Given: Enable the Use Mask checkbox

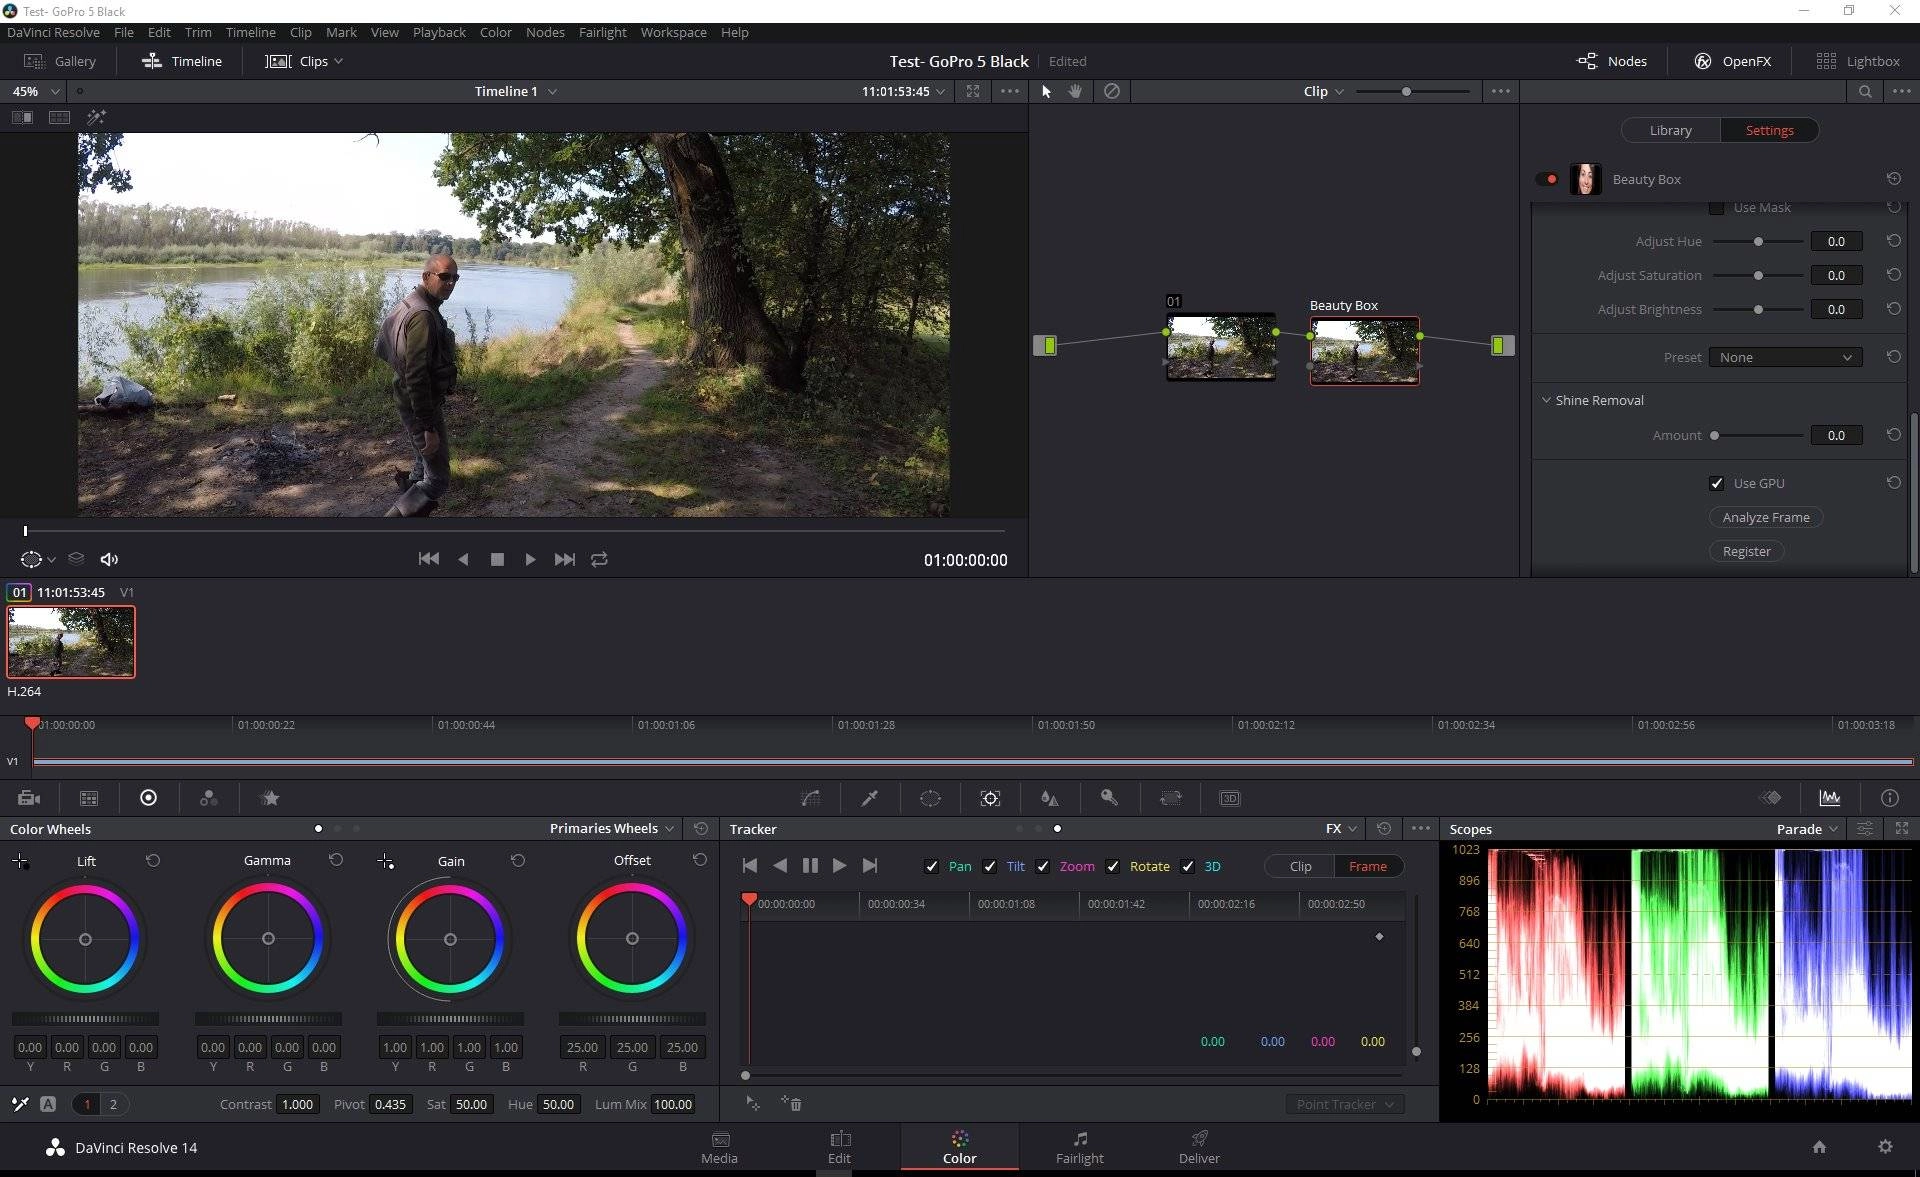Looking at the screenshot, I should [1716, 208].
